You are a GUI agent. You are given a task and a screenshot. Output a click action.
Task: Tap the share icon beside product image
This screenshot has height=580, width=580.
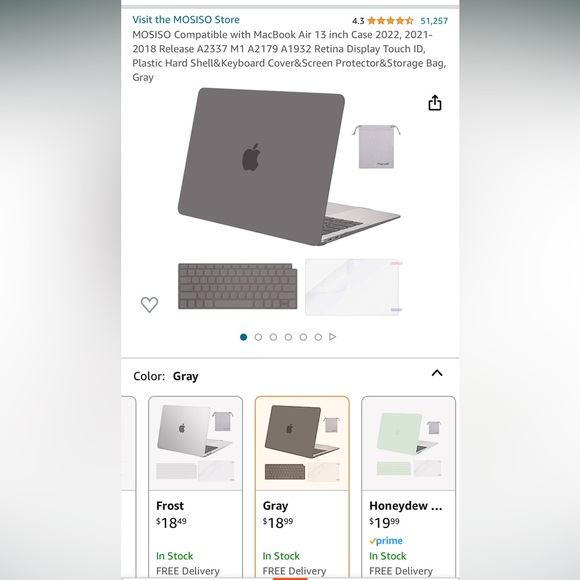pyautogui.click(x=435, y=103)
